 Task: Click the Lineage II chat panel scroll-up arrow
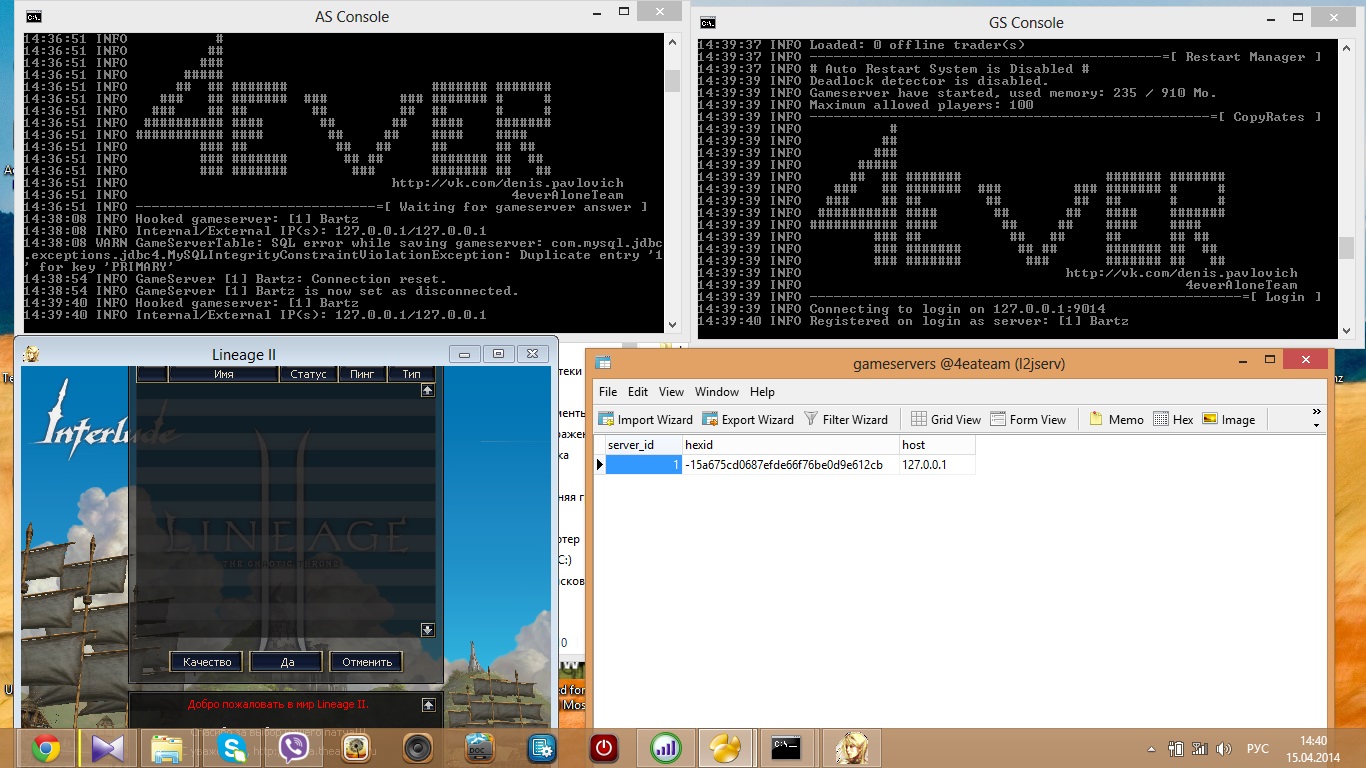[429, 705]
